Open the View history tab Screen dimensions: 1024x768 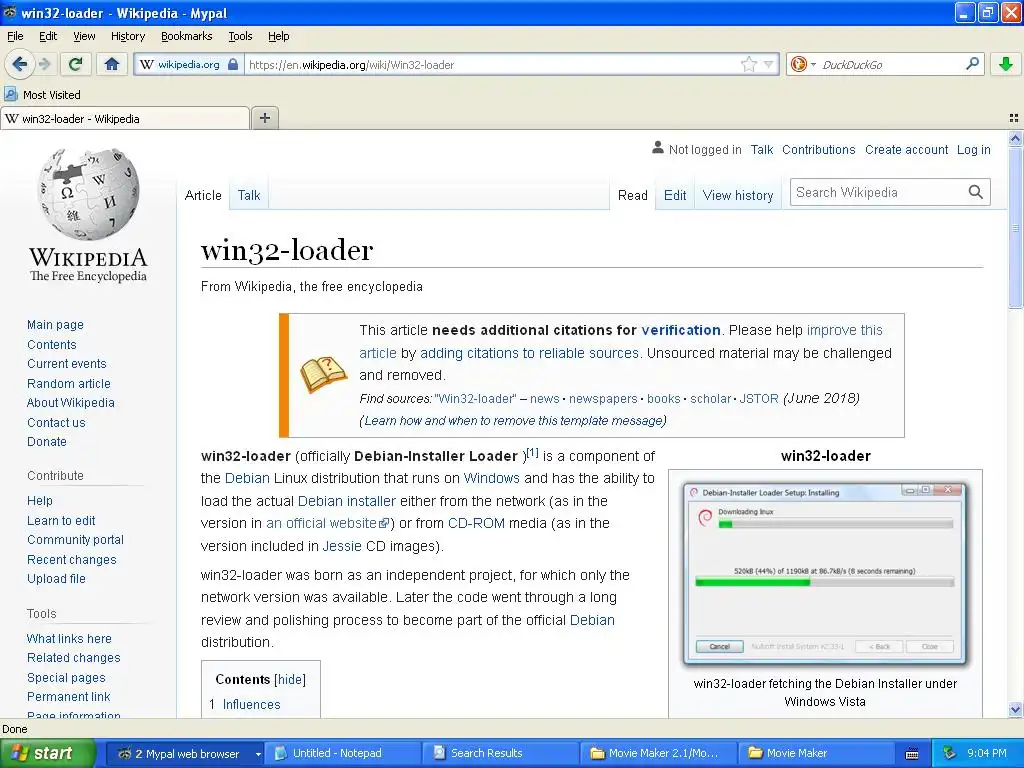(x=738, y=195)
